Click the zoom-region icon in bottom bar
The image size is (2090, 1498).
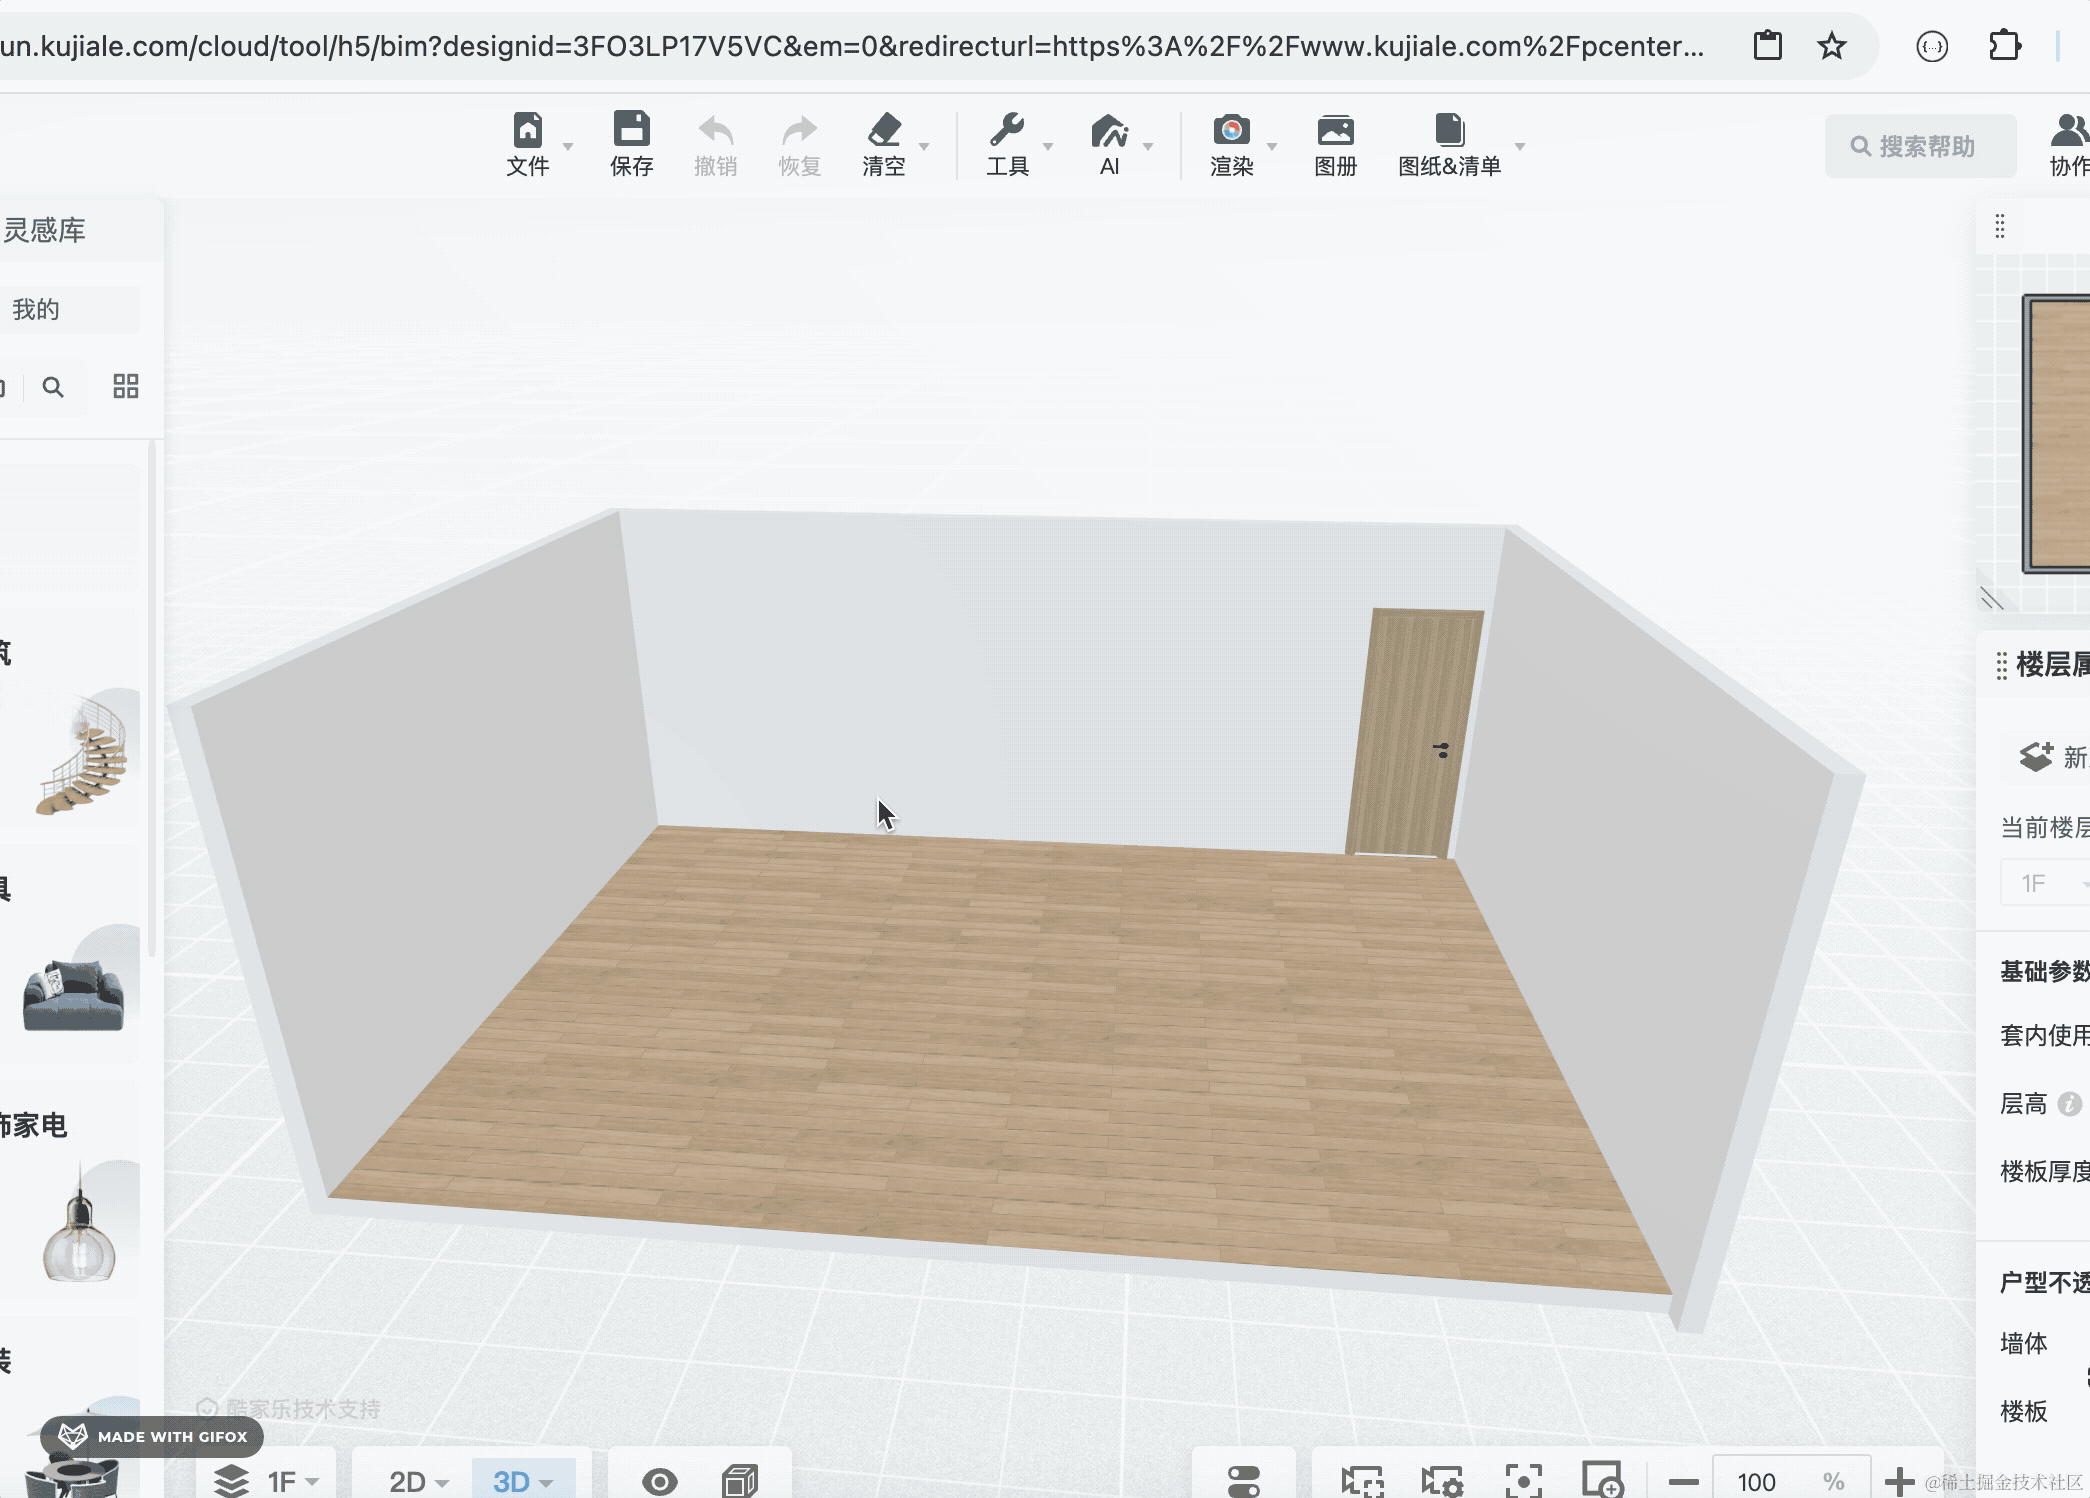[1602, 1480]
